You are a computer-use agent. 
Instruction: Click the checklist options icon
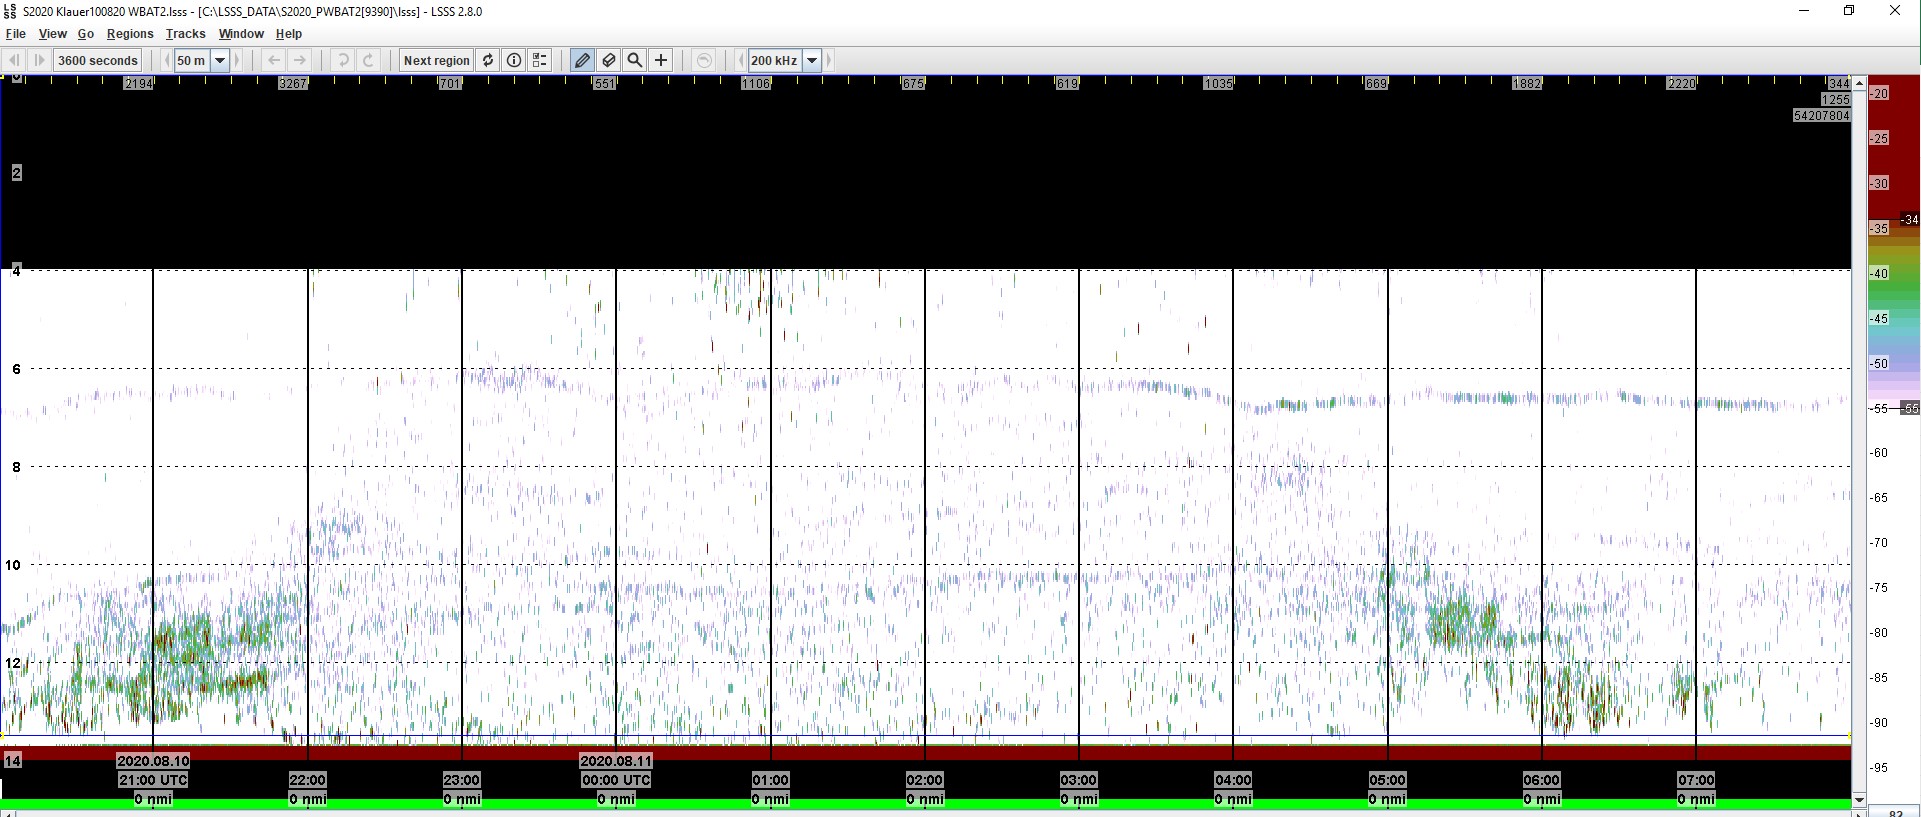(540, 60)
